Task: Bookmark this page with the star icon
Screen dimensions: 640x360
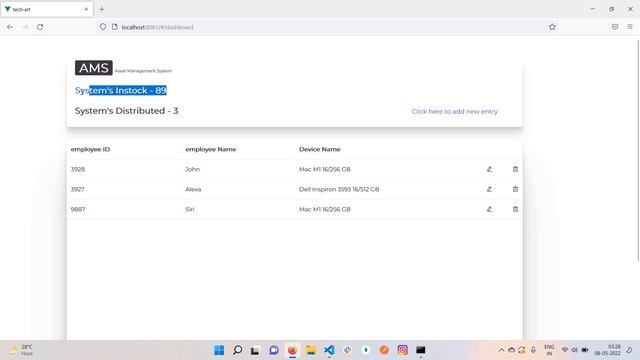Action: (552, 27)
